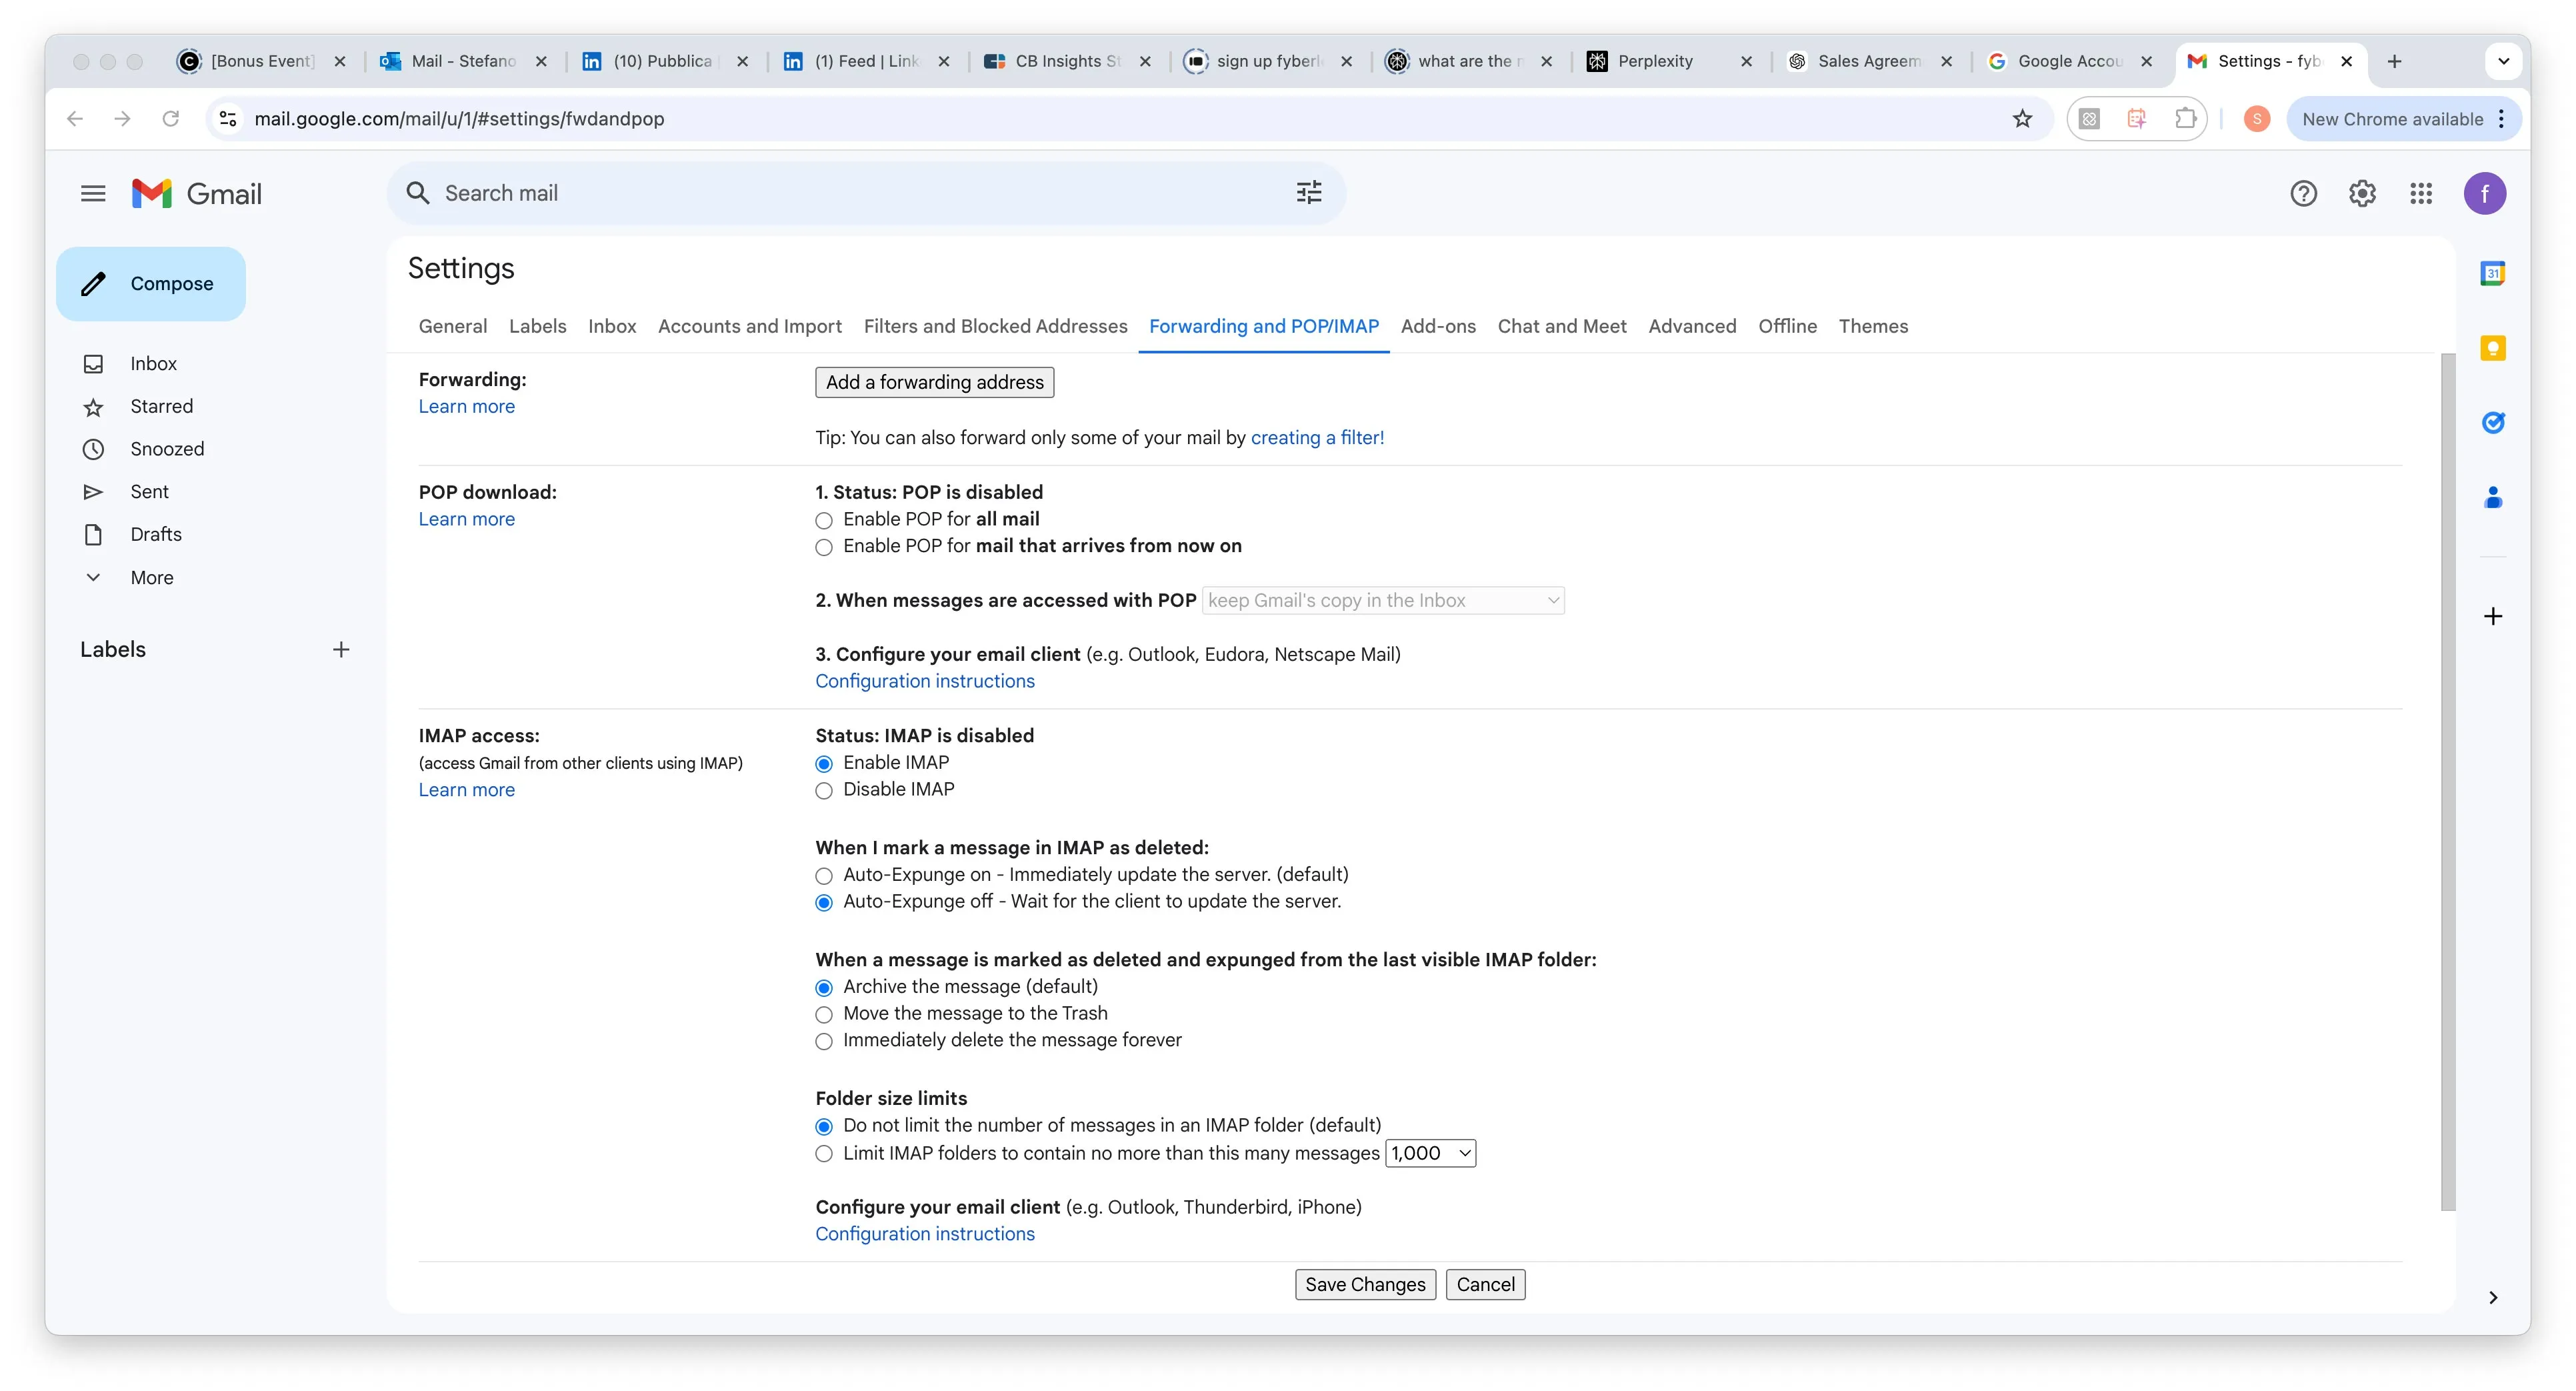Click the Cancel button
Screen dimensions: 2576x1391
click(1485, 1284)
